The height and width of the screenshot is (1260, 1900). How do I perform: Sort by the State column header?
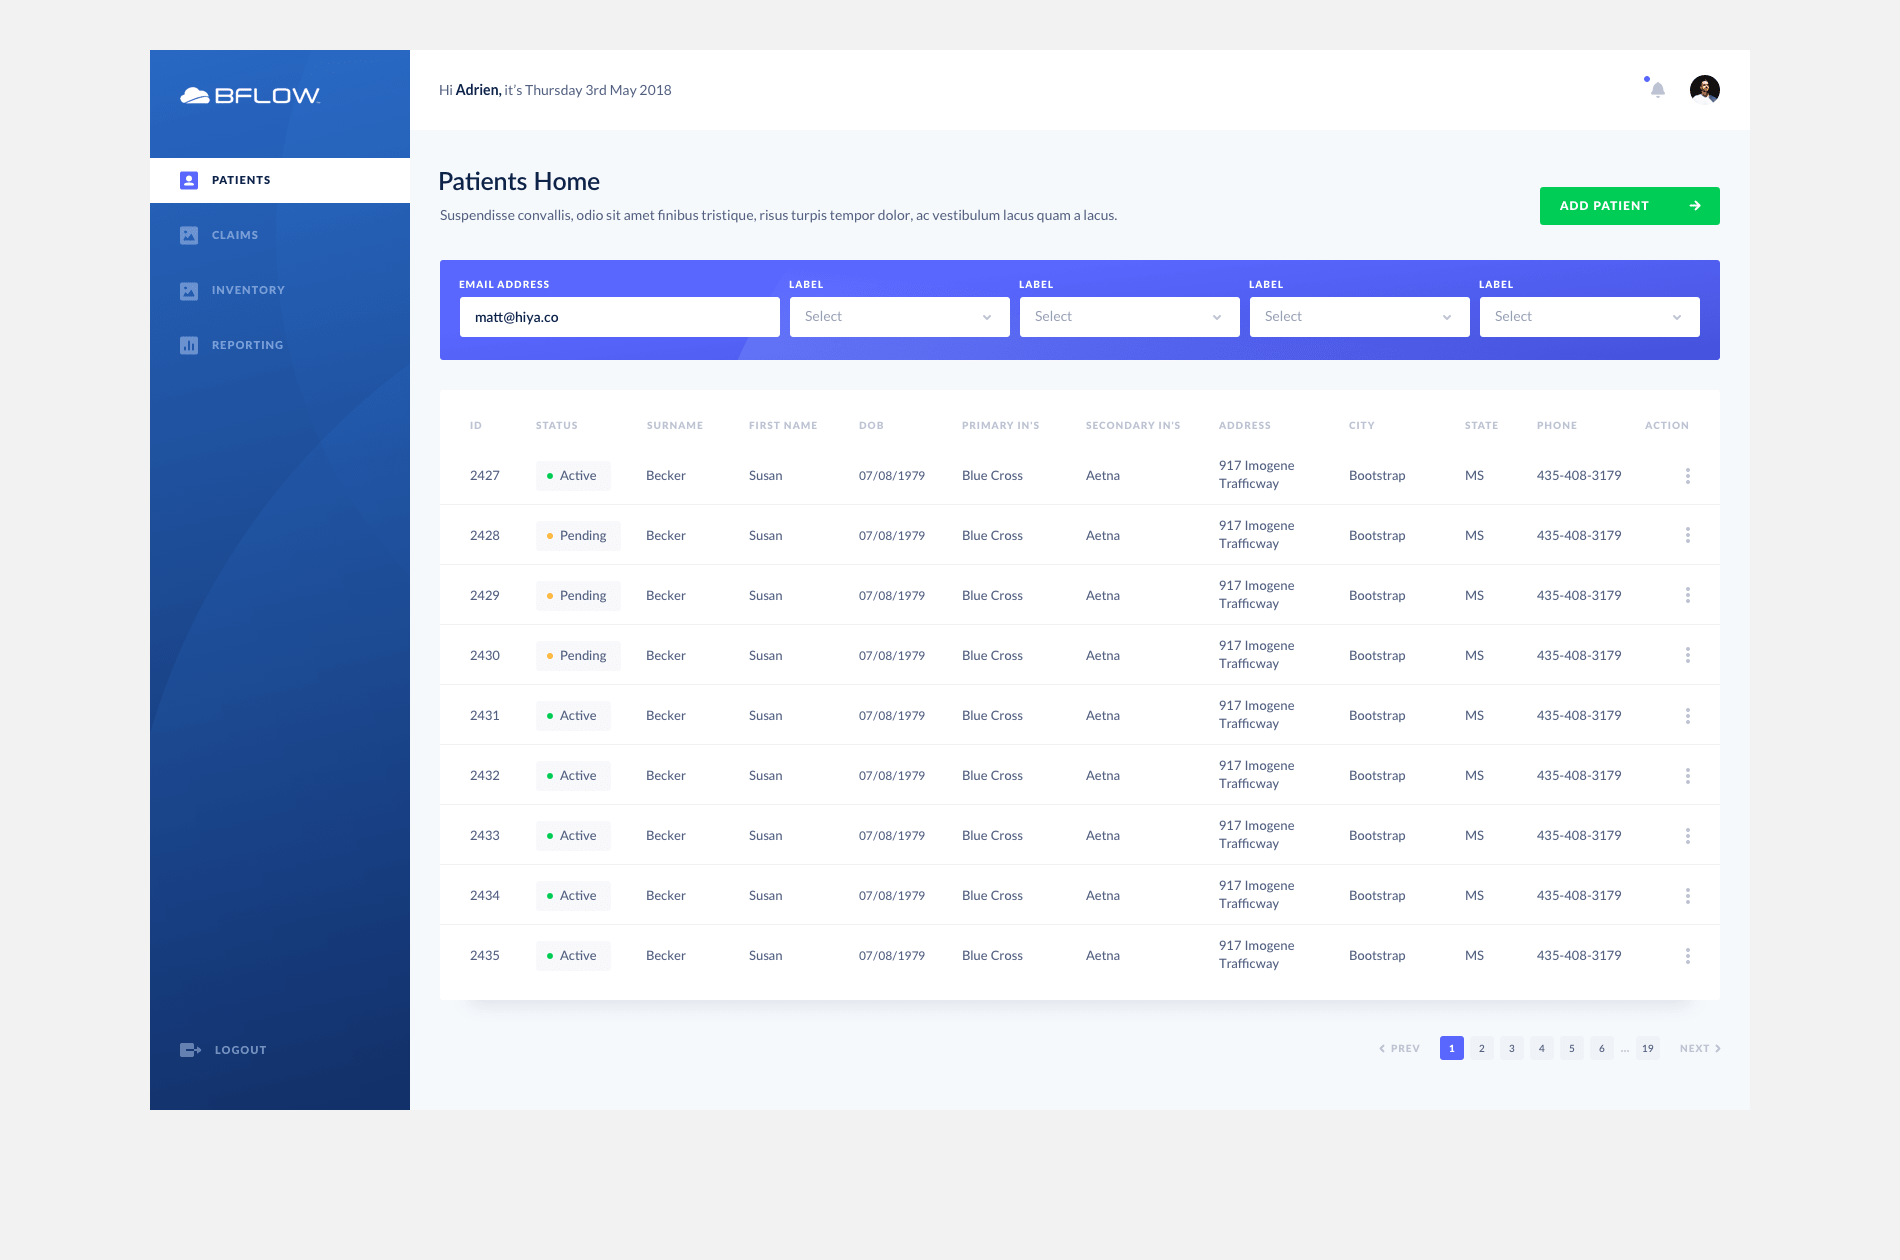point(1482,426)
